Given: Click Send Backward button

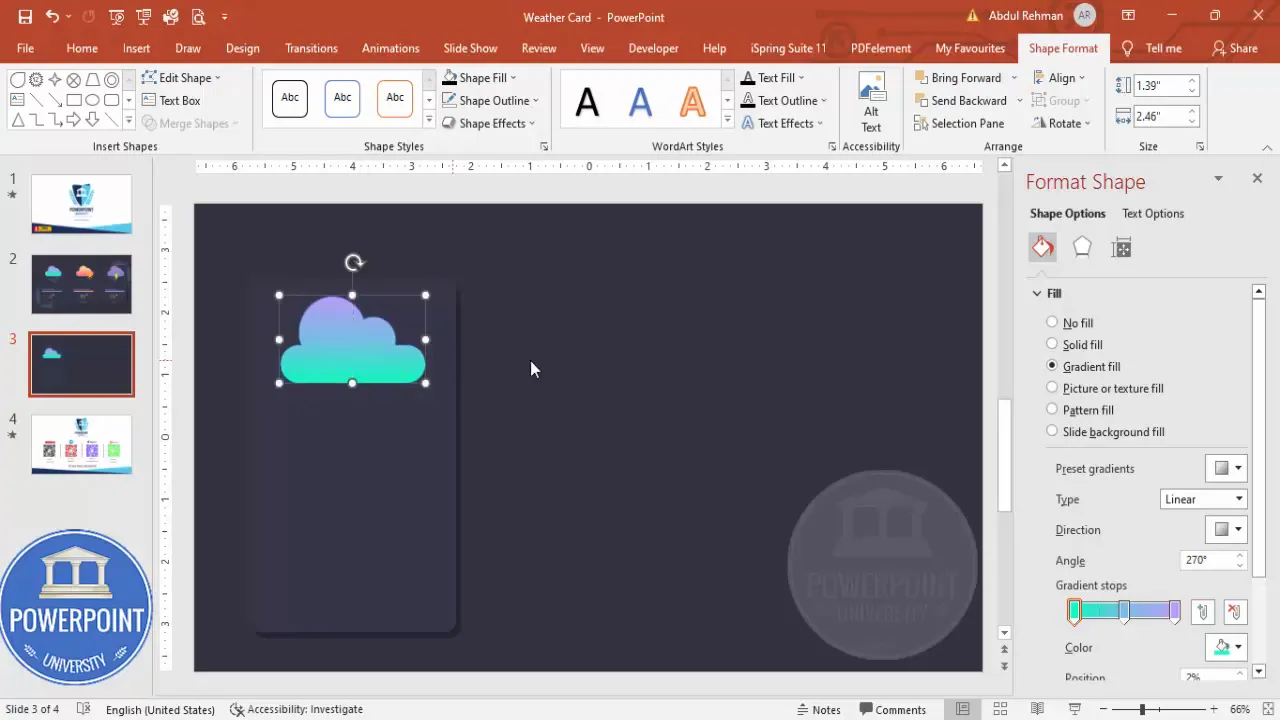Looking at the screenshot, I should 960,100.
